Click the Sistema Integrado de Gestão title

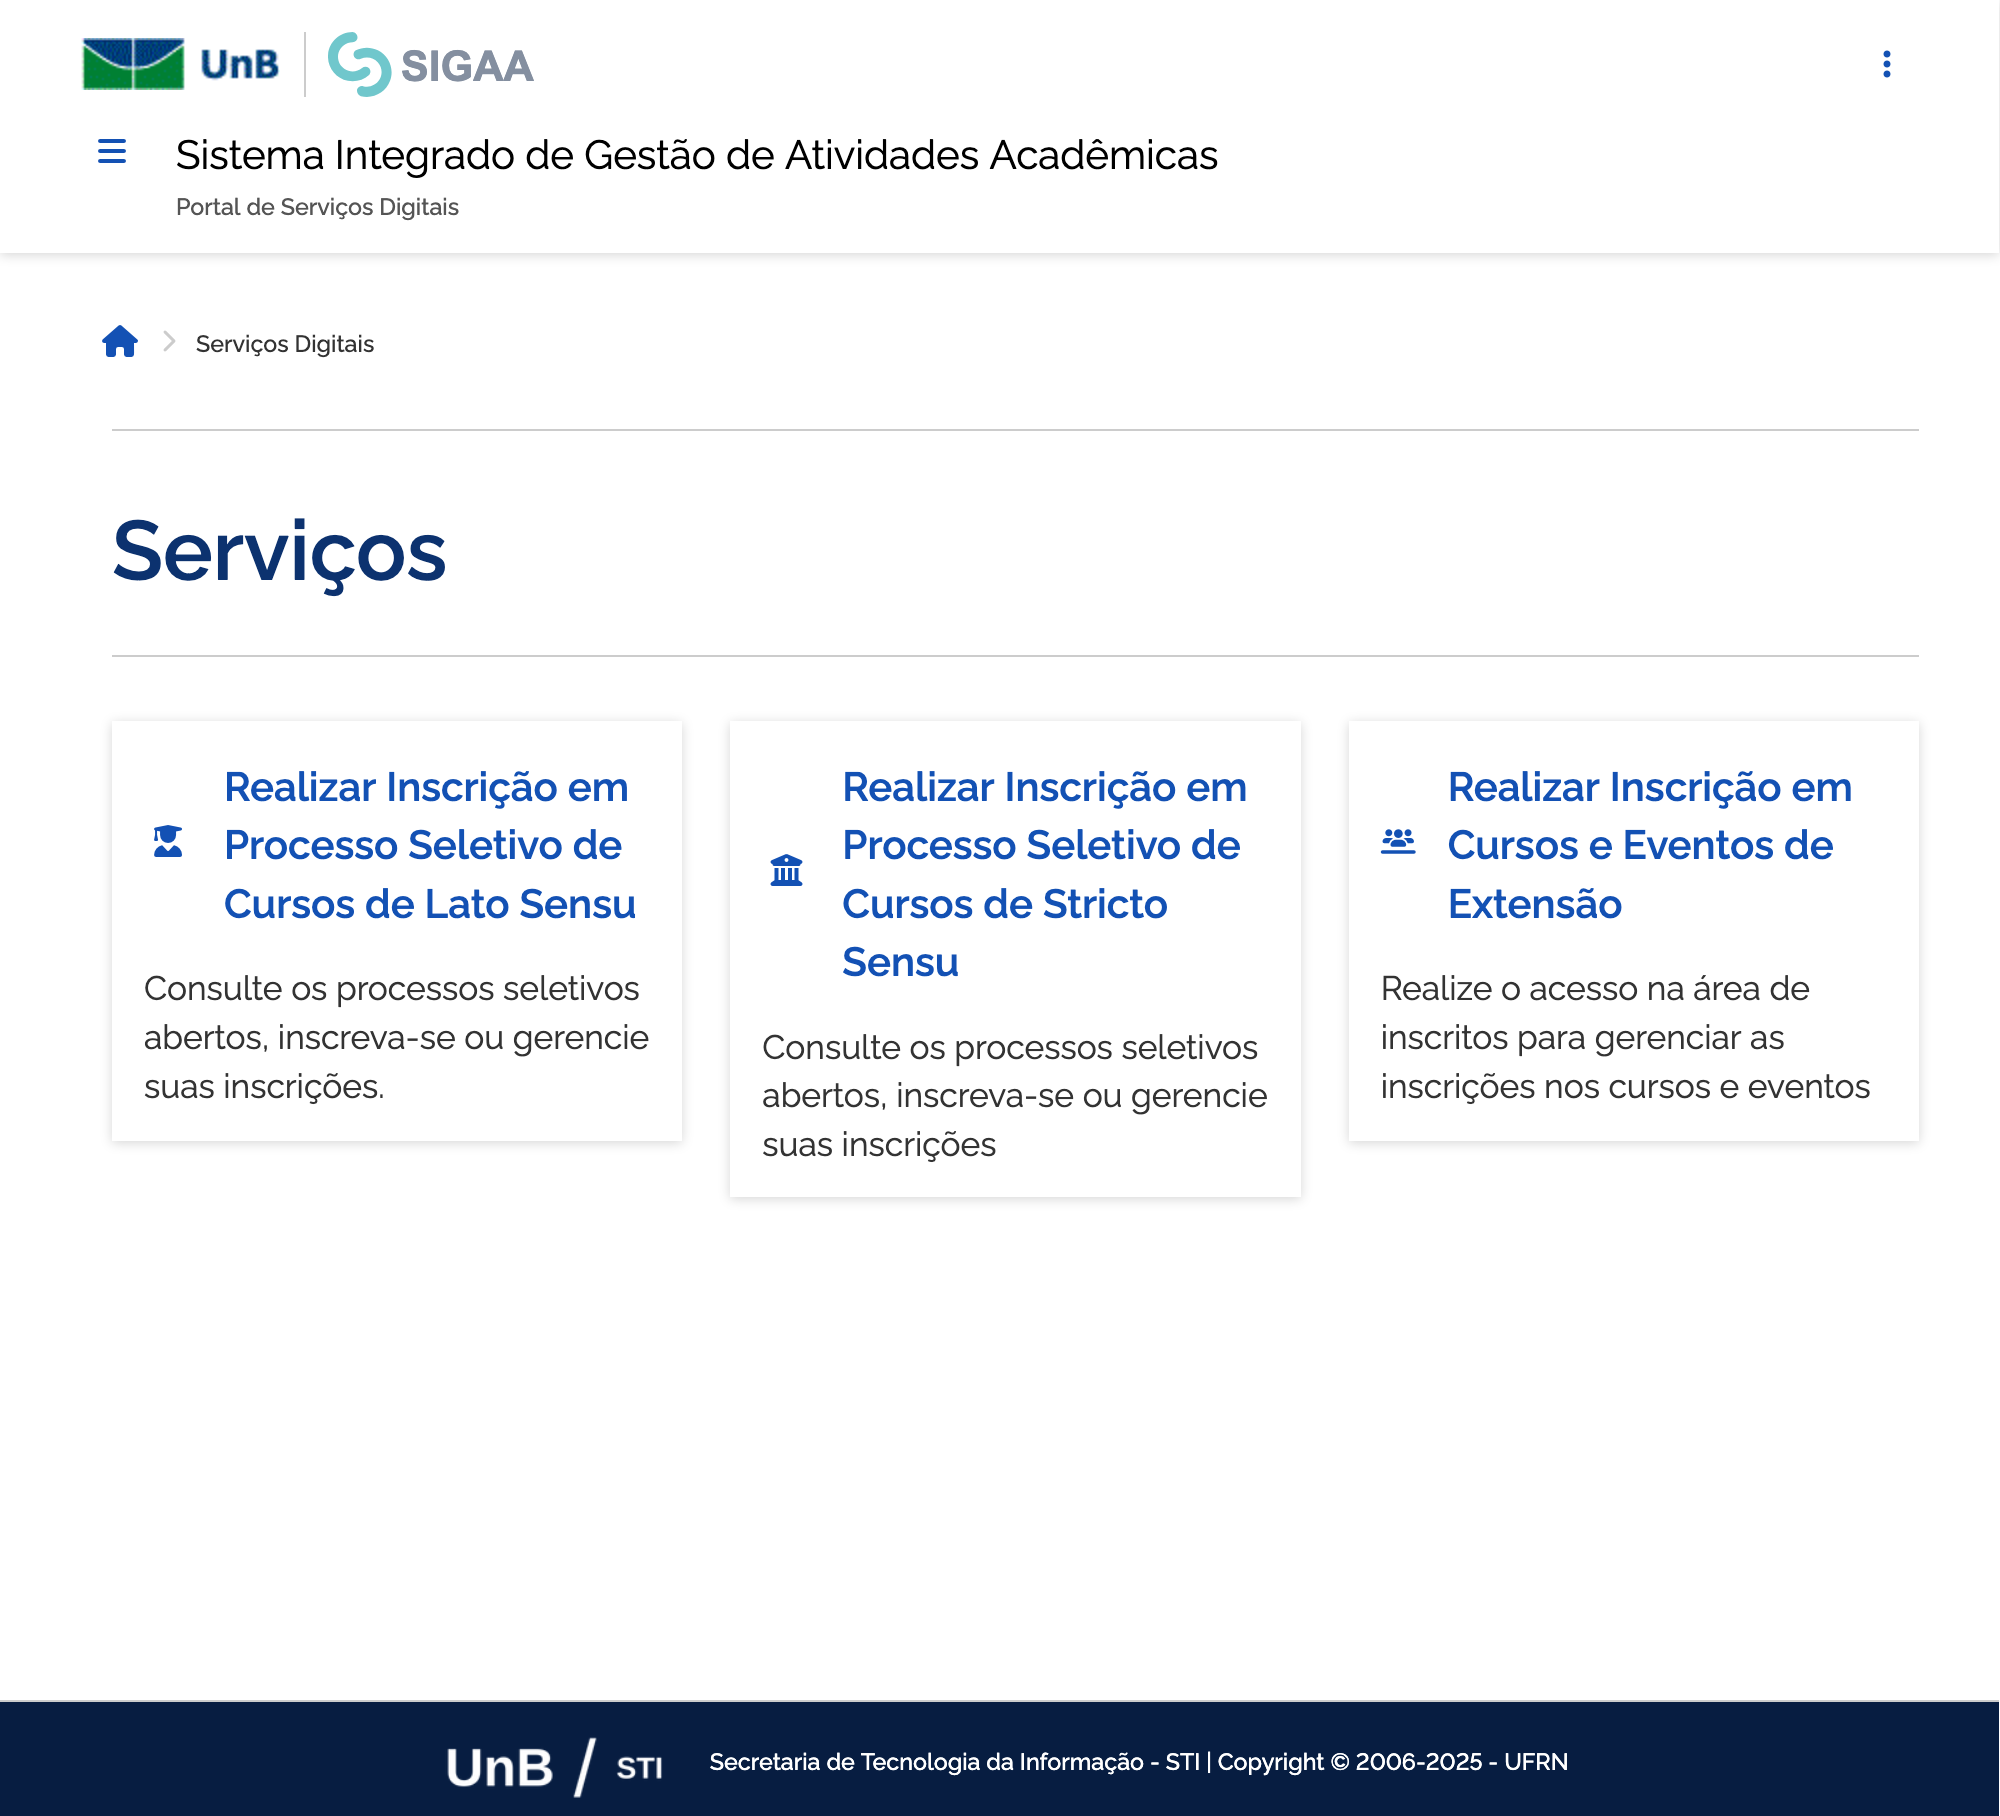697,155
